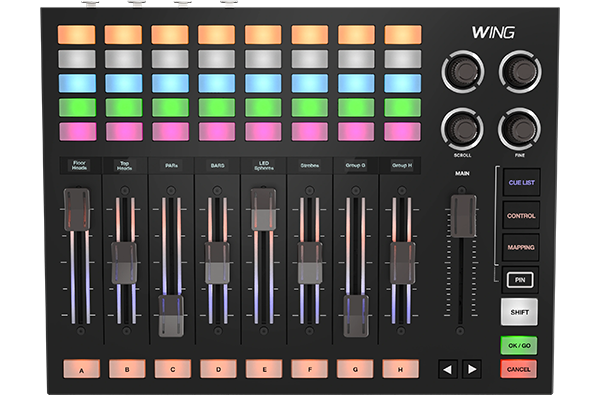Viewport: 600px width, 400px height.
Task: Select the Group G strip label
Action: [355, 165]
